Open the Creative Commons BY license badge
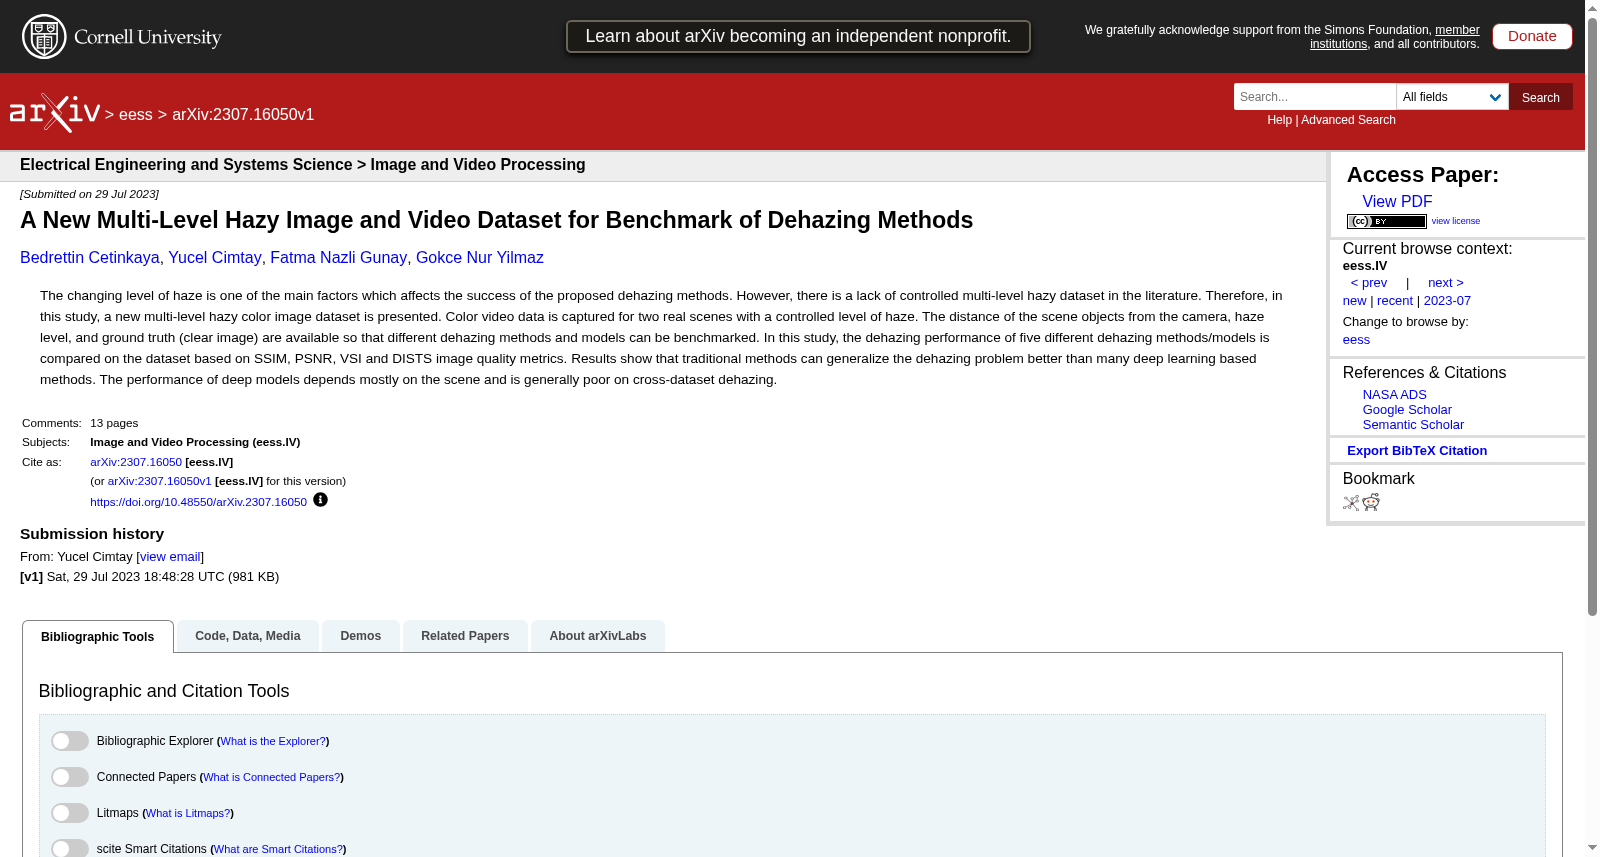The width and height of the screenshot is (1600, 857). (x=1386, y=221)
